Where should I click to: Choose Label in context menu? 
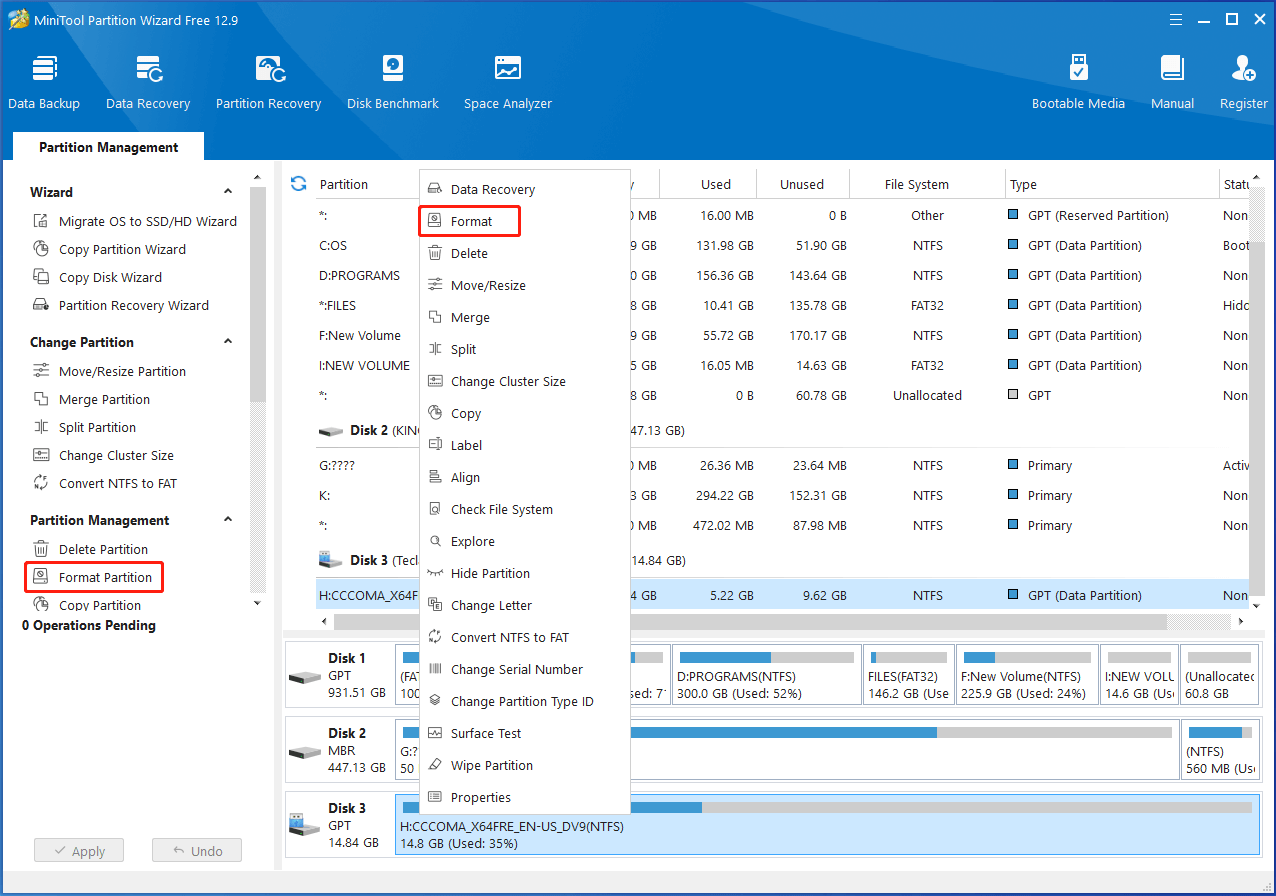tap(524, 445)
